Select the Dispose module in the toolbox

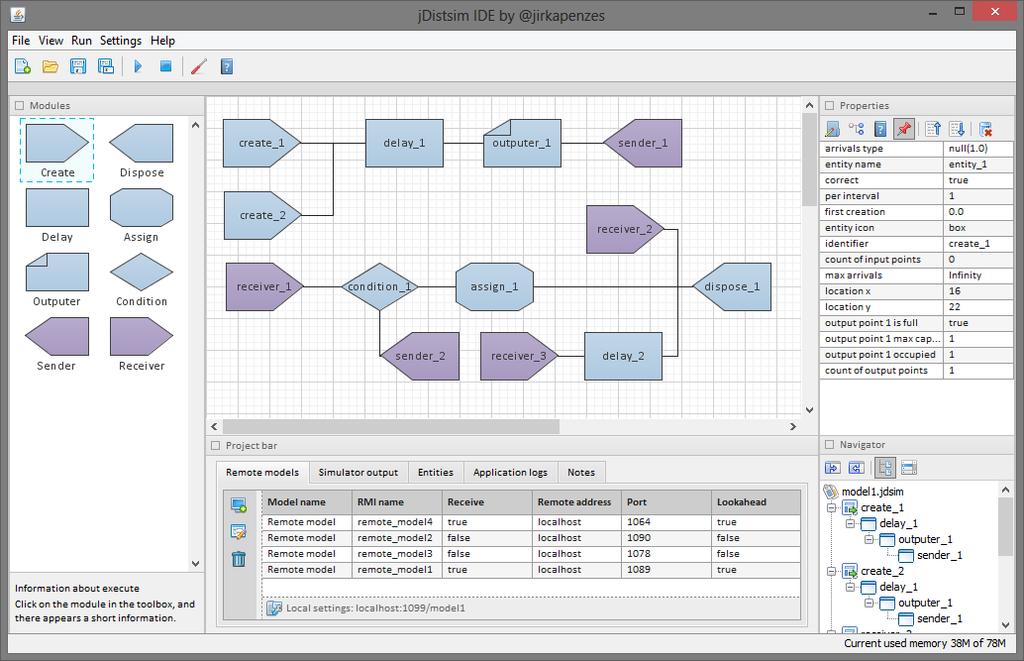(142, 150)
